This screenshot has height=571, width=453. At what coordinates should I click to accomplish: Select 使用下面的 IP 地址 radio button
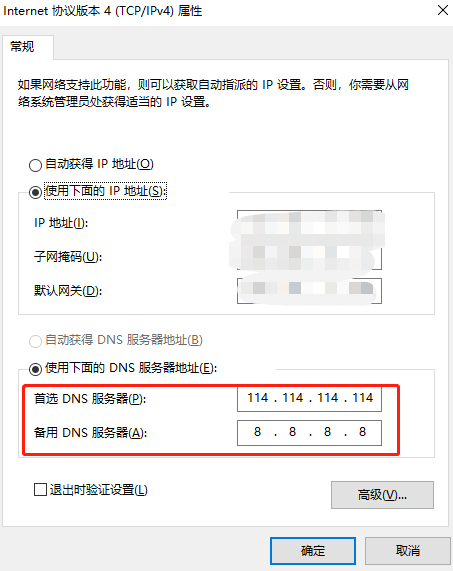pos(35,192)
